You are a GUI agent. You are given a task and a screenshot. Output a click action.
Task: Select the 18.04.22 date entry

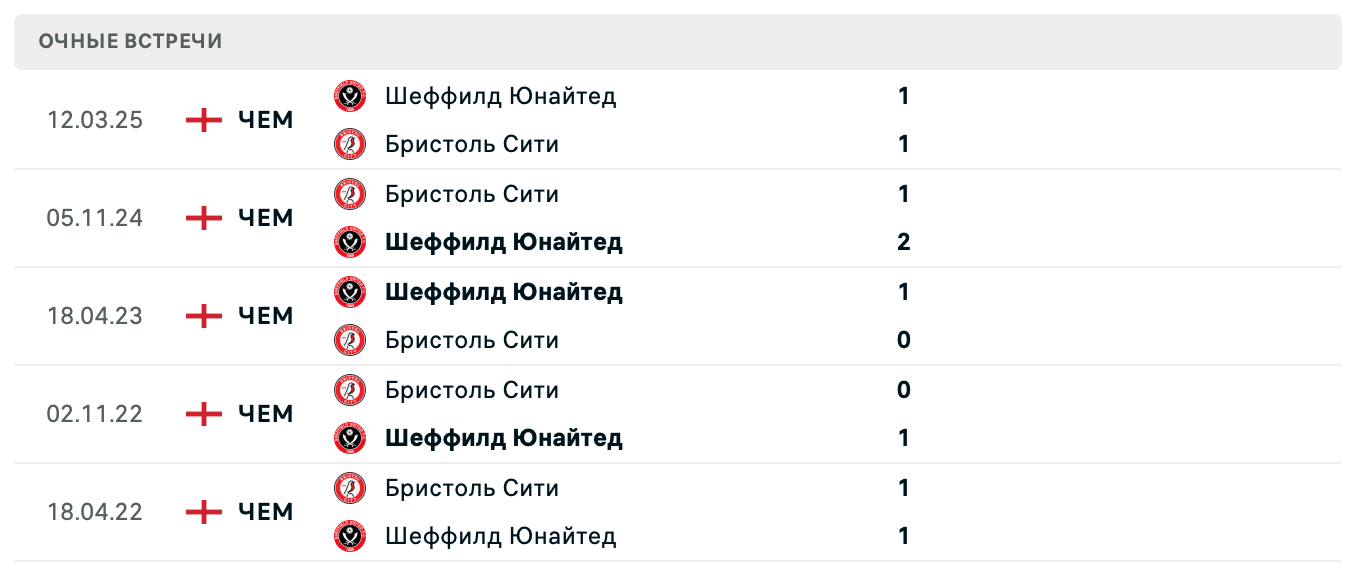95,512
